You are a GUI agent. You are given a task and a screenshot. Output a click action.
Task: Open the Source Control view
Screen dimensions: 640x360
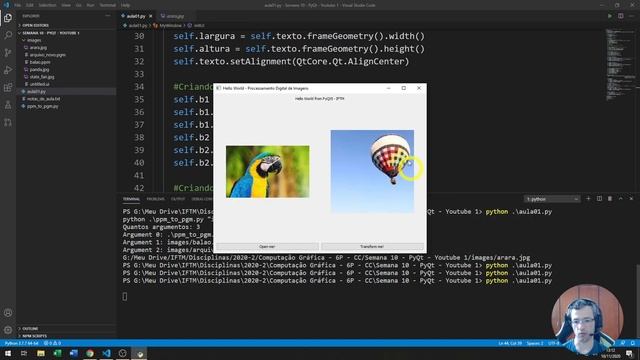coord(8,53)
